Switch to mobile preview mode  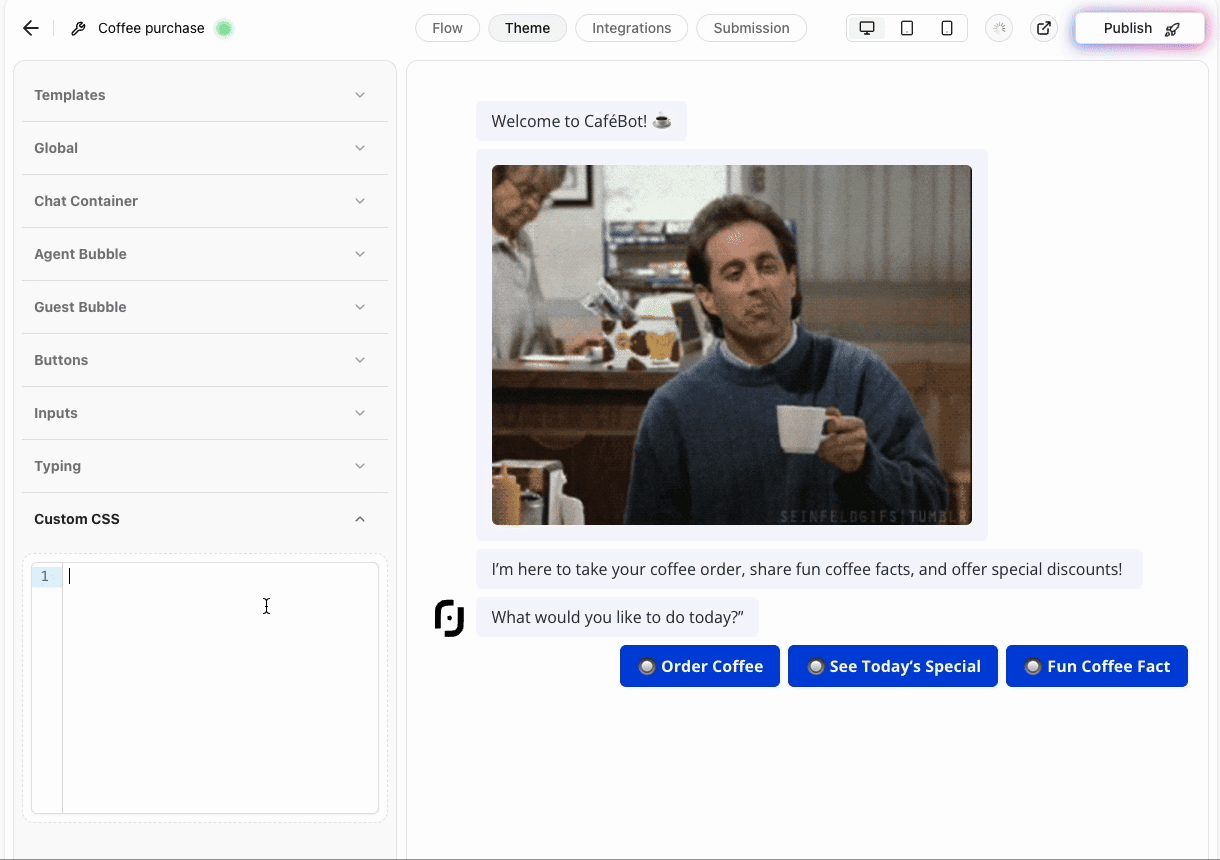click(x=946, y=28)
